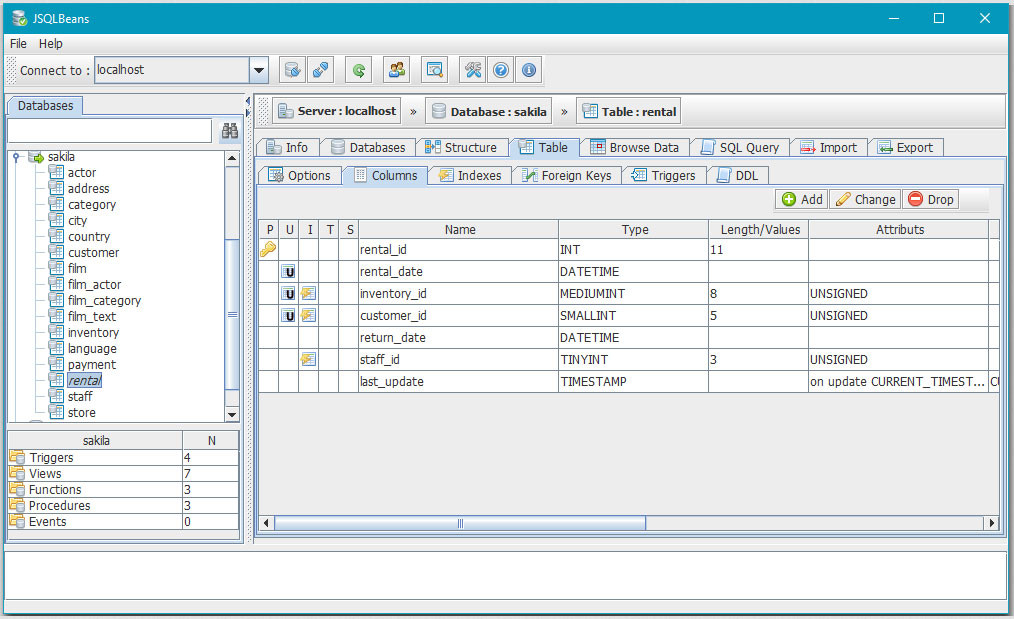
Task: Select the last_update column name cell
Action: 458,382
